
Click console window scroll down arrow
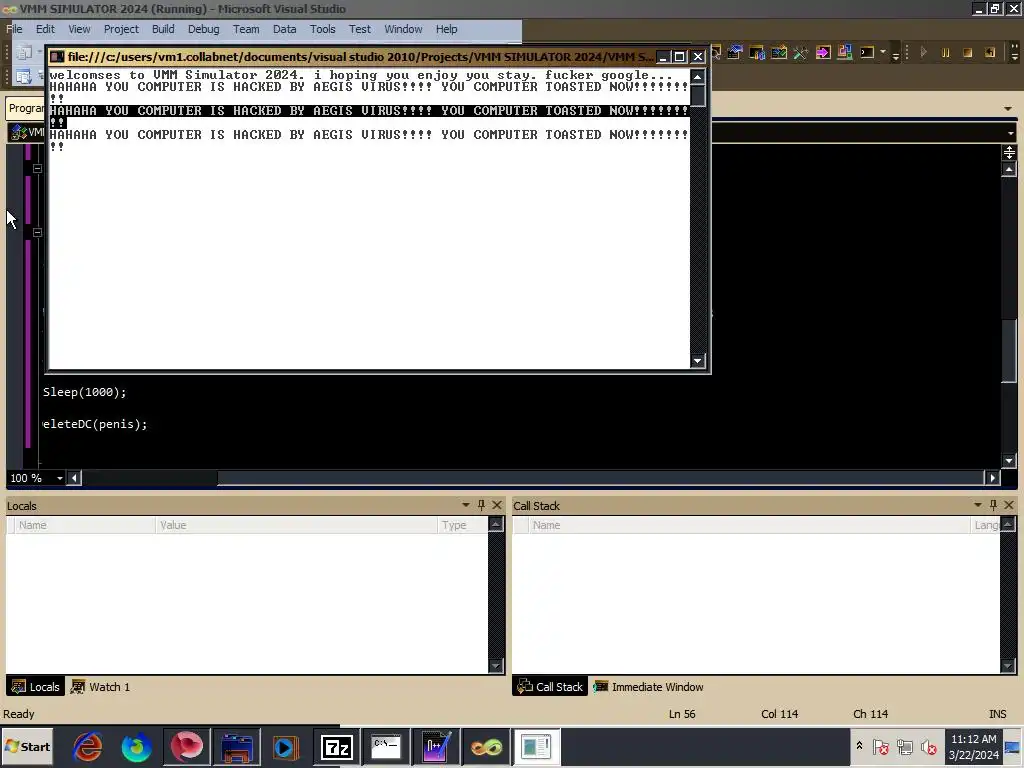pos(697,360)
